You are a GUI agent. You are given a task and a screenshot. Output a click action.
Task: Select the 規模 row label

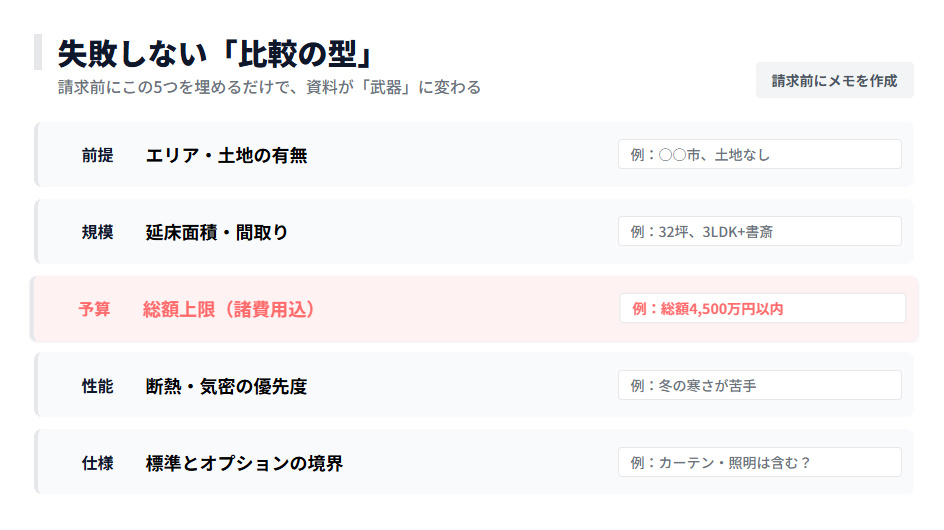[x=97, y=232]
